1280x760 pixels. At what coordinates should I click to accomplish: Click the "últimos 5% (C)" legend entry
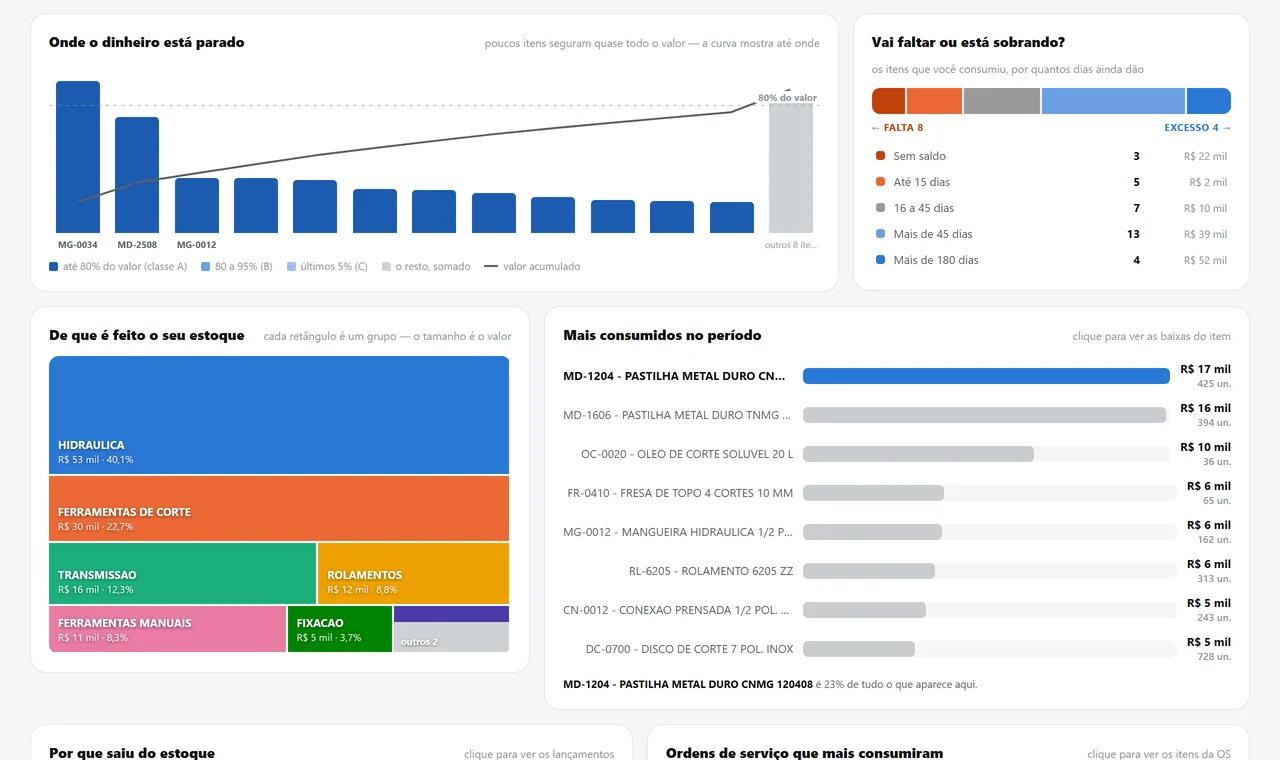327,267
